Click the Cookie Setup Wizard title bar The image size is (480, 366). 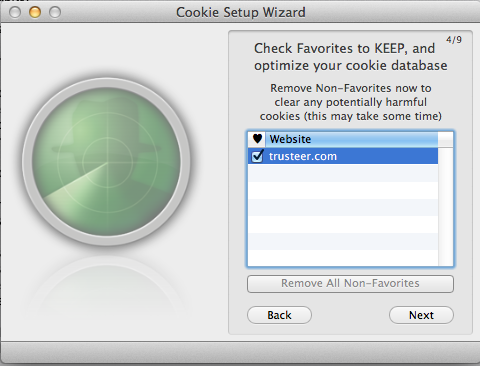point(241,12)
